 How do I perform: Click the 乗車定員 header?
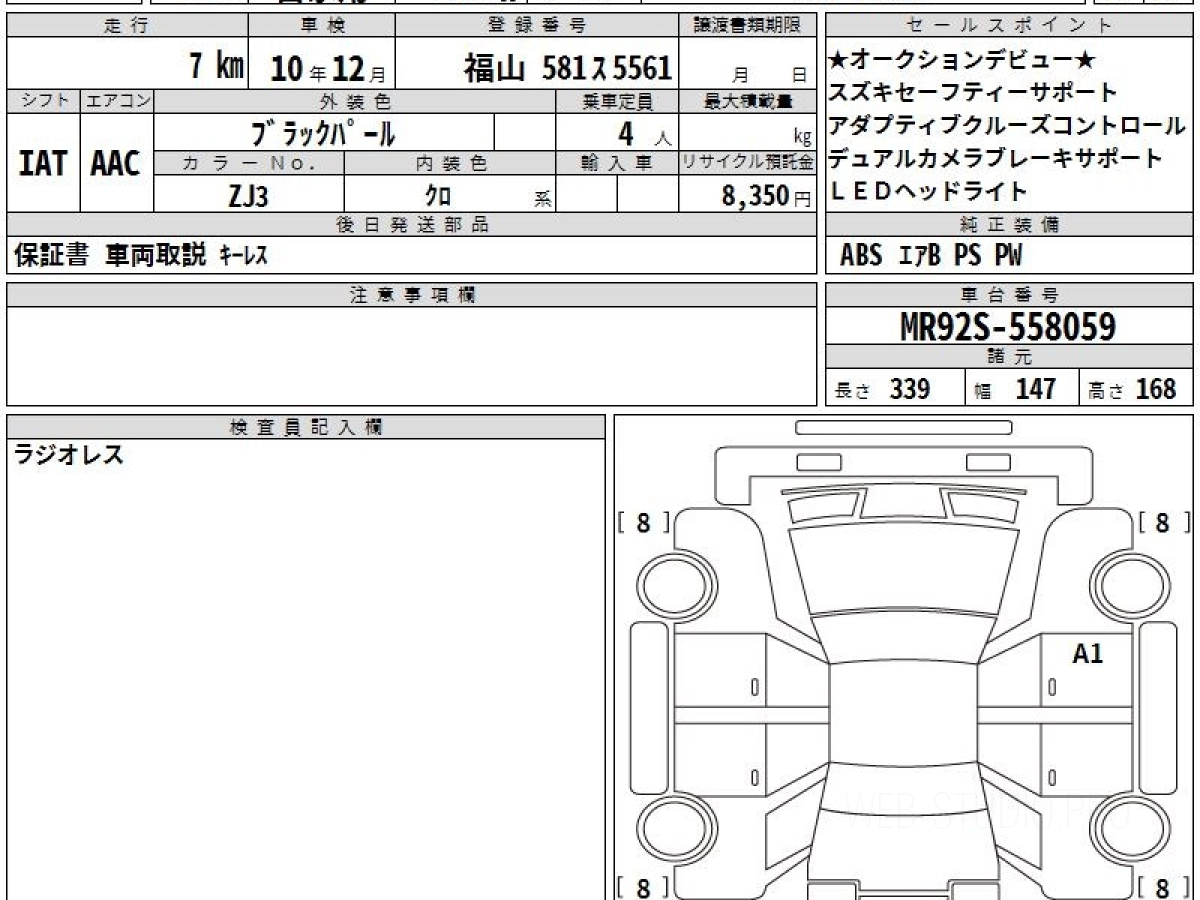pos(617,101)
